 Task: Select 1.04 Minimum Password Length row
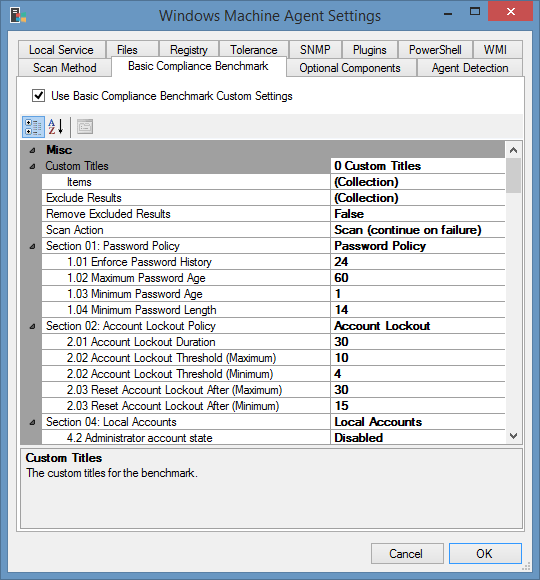click(273, 310)
